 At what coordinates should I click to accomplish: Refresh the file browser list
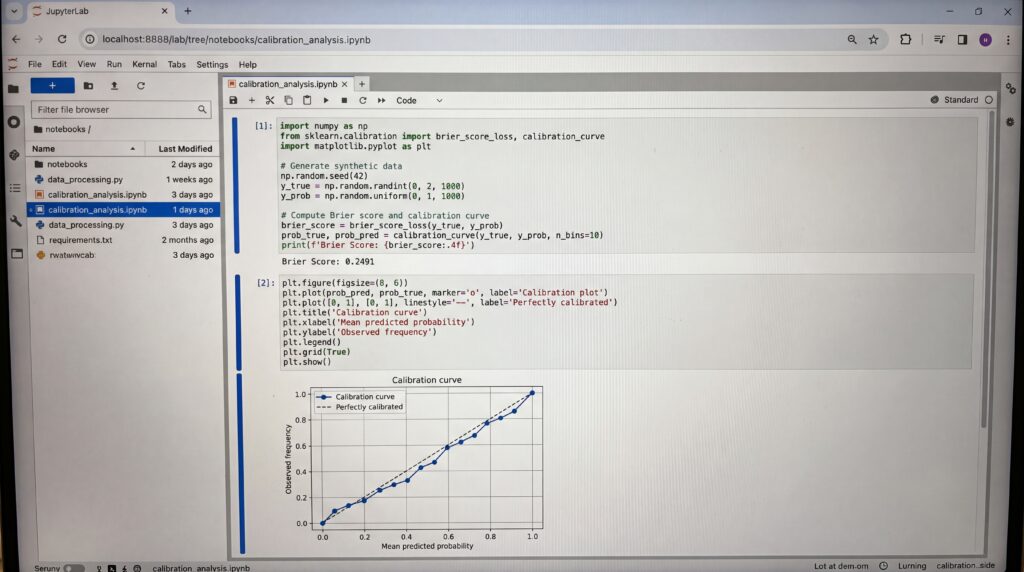point(140,86)
